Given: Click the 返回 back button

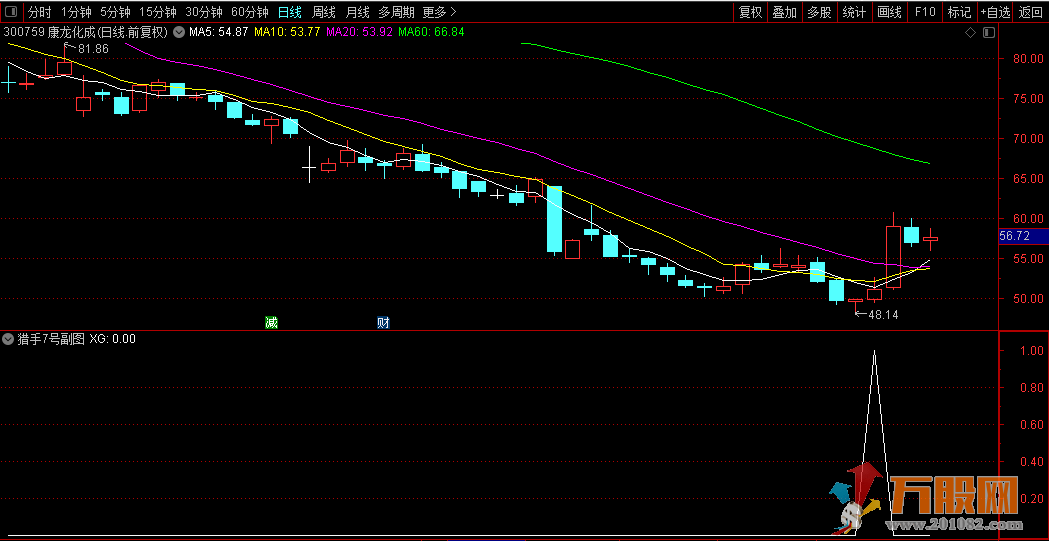Looking at the screenshot, I should click(x=1031, y=11).
